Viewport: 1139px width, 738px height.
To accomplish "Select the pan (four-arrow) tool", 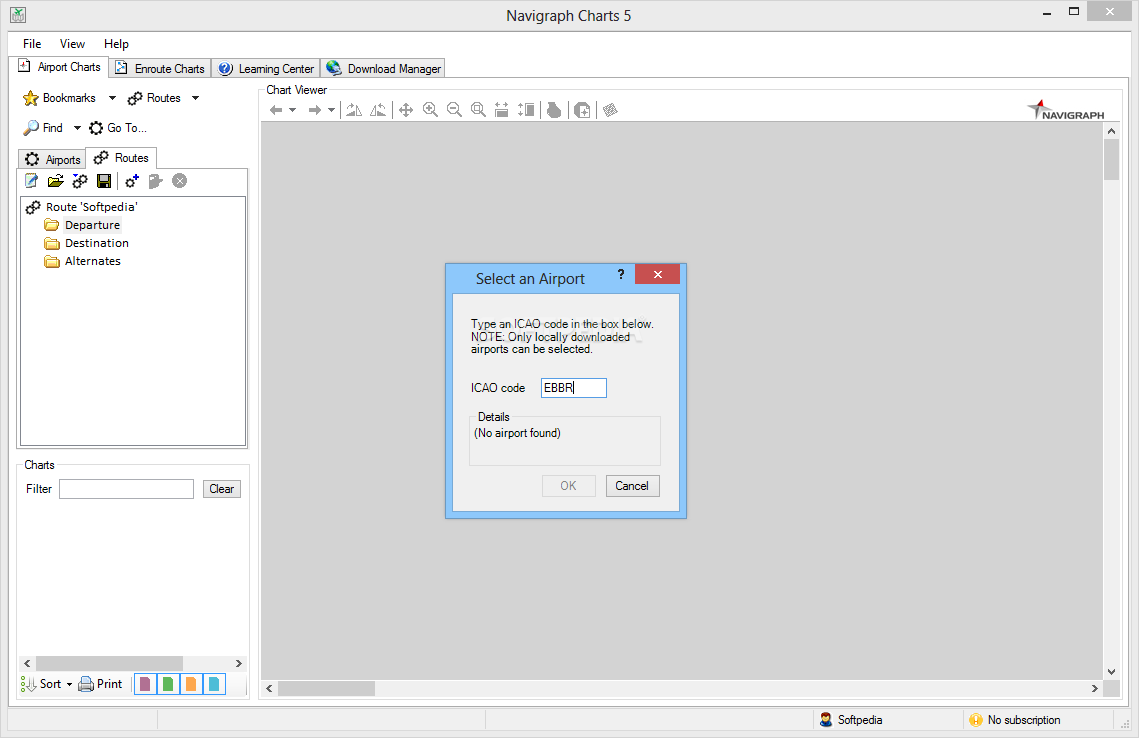I will pos(406,110).
